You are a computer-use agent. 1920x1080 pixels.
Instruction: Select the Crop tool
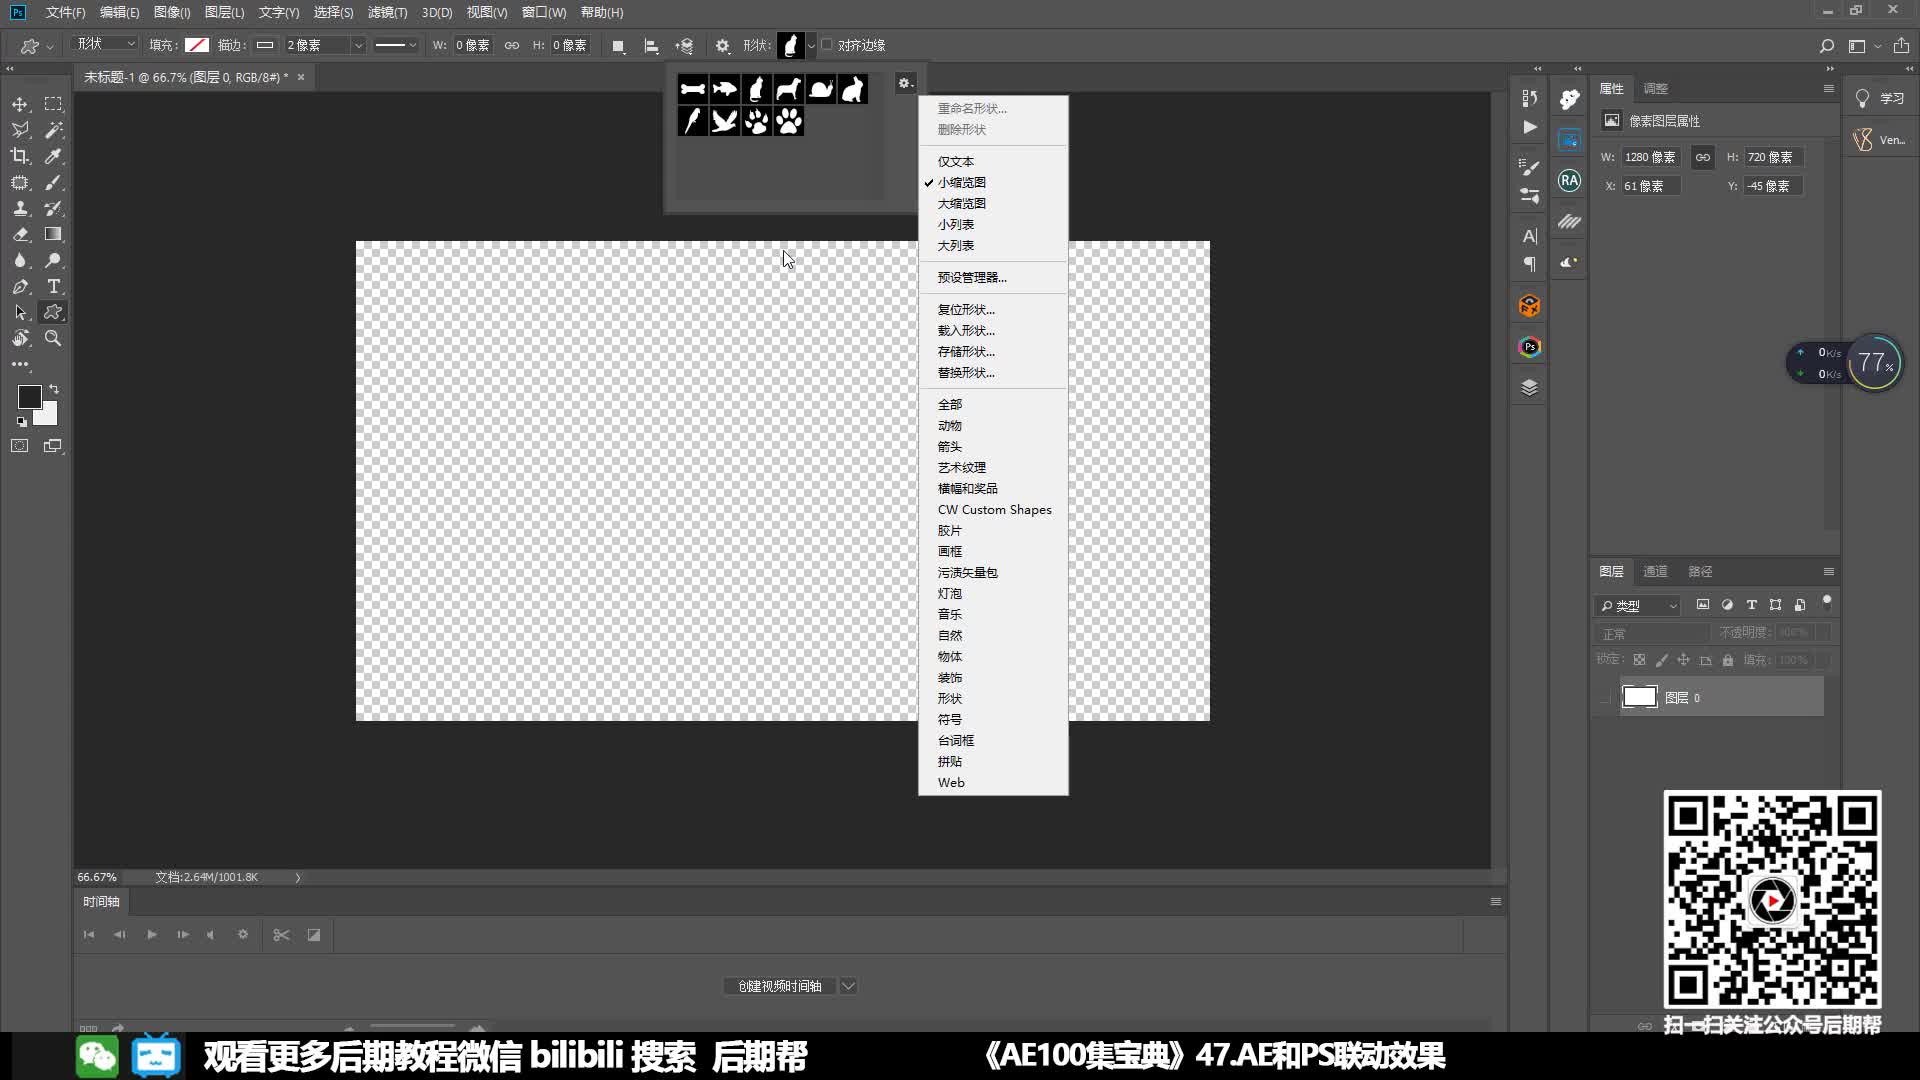pyautogui.click(x=20, y=155)
